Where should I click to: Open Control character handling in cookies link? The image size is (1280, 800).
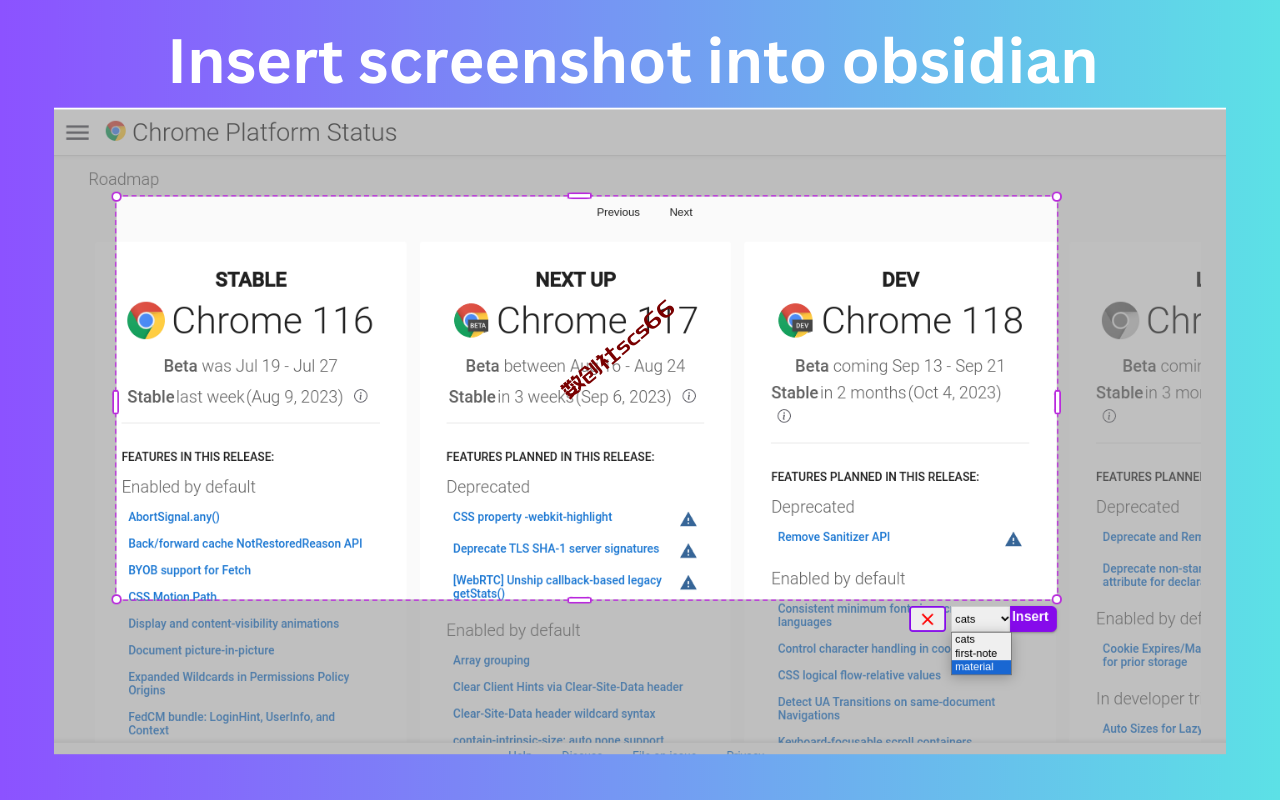click(x=864, y=648)
